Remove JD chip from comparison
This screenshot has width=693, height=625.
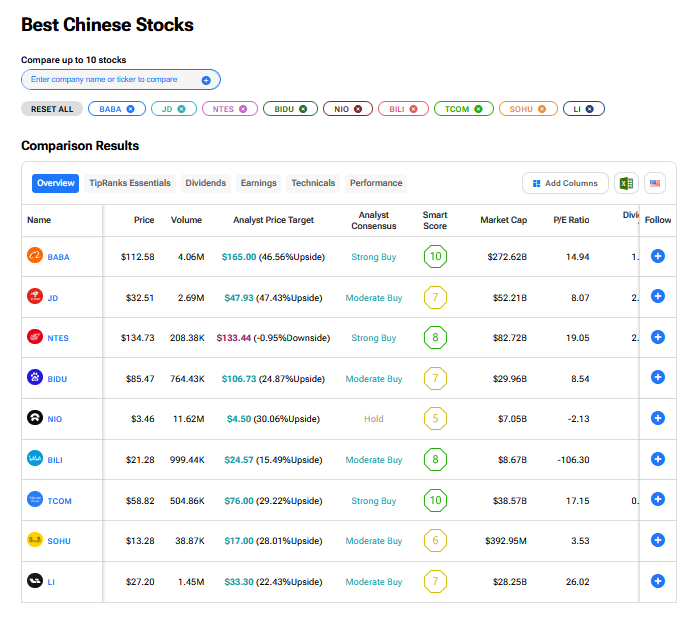coord(181,109)
